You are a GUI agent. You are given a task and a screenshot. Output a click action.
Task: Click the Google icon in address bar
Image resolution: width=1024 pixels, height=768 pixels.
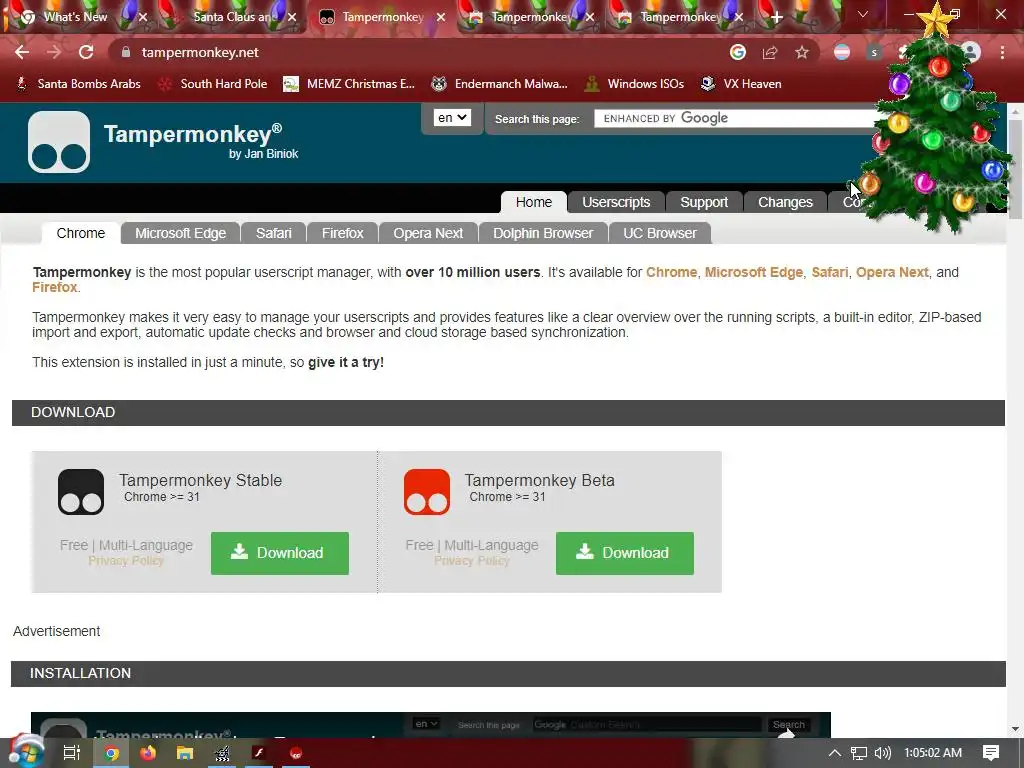coord(737,52)
